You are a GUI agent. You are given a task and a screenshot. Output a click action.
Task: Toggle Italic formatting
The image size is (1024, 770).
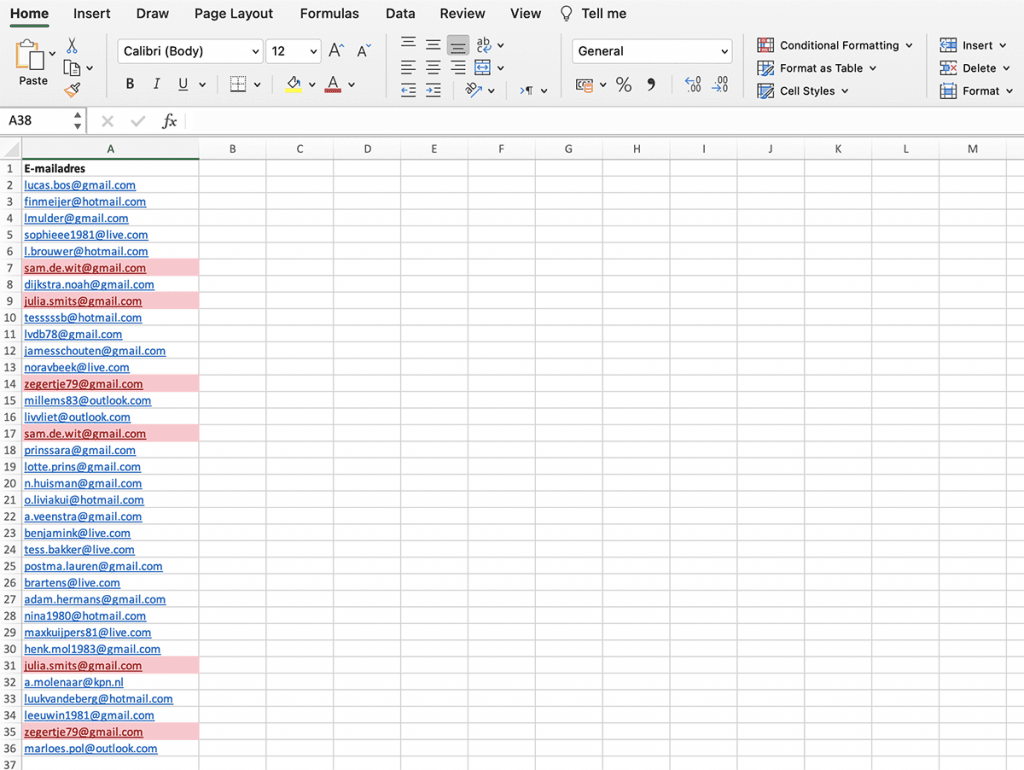[157, 85]
